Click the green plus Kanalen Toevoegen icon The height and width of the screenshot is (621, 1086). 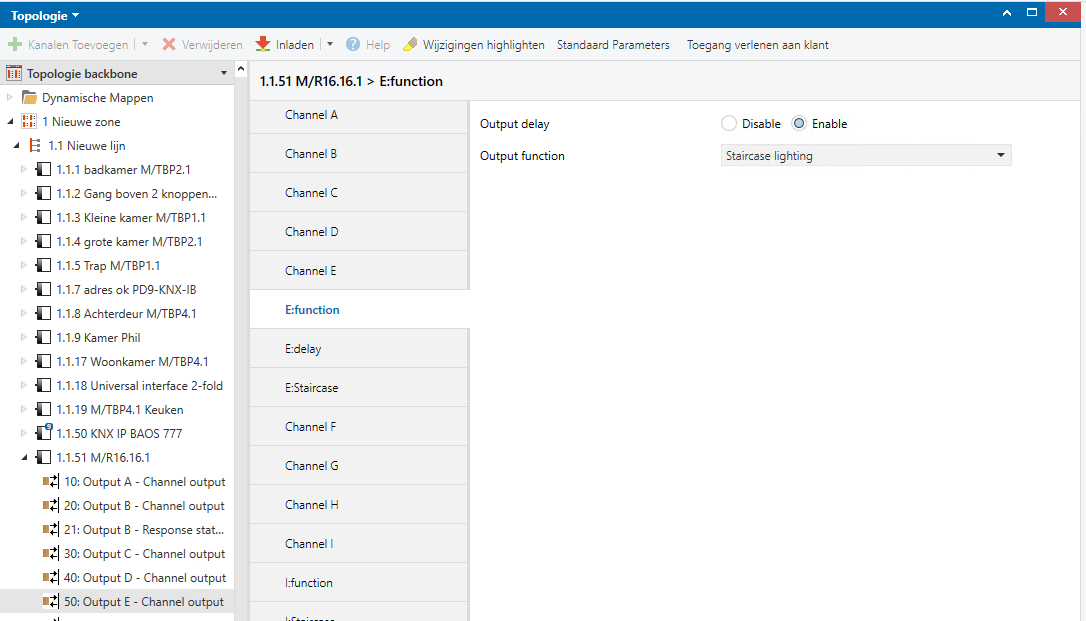[x=15, y=45]
